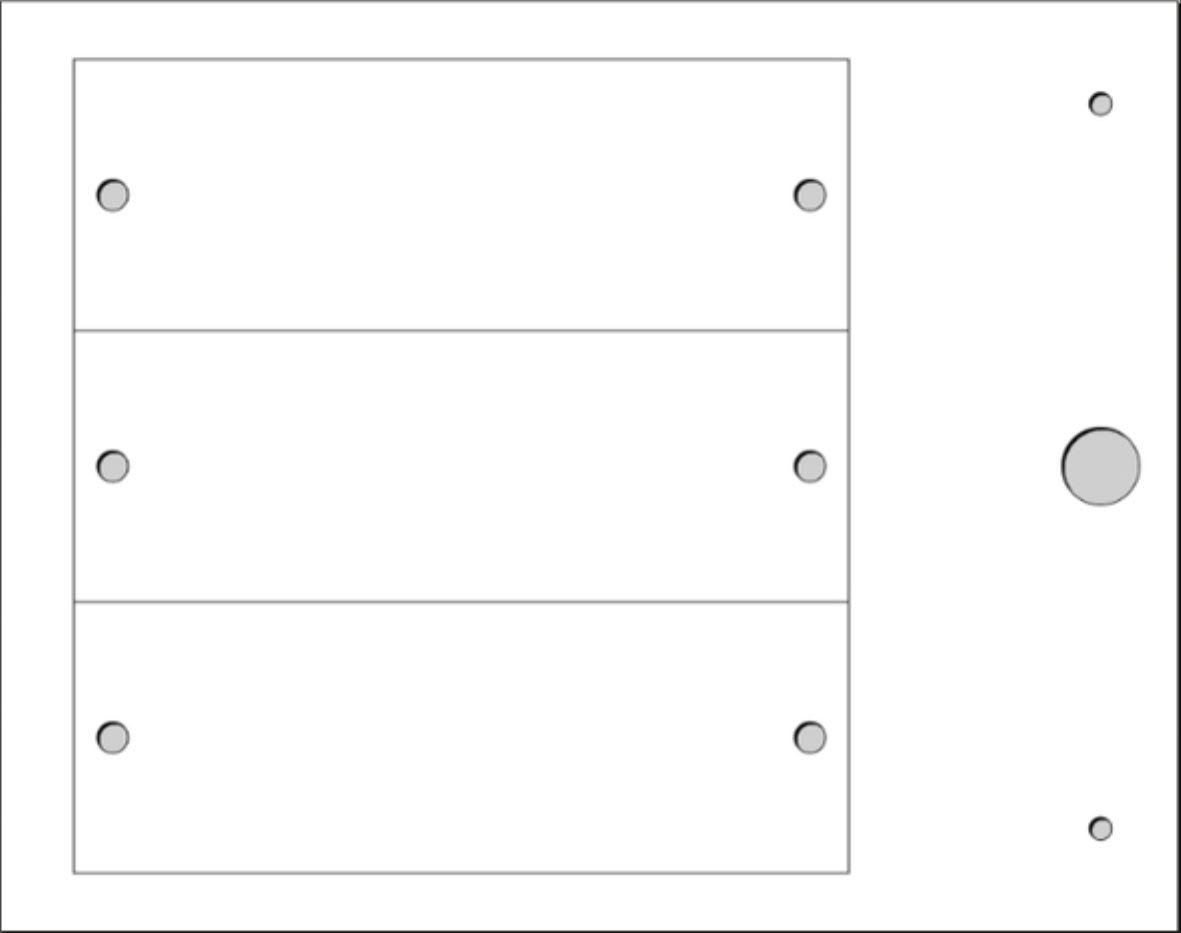Image resolution: width=1181 pixels, height=933 pixels.
Task: Click the center of the middle rectangular panel
Action: pos(461,466)
